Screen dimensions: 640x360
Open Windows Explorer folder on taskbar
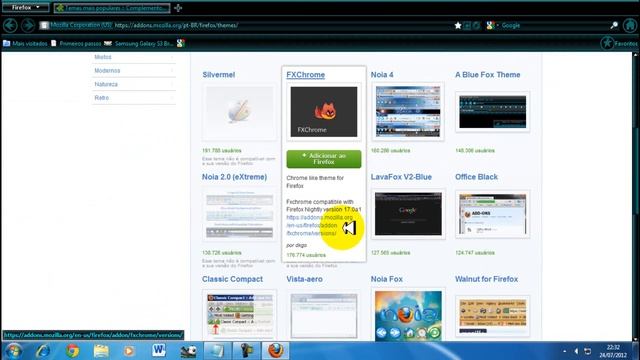point(101,351)
